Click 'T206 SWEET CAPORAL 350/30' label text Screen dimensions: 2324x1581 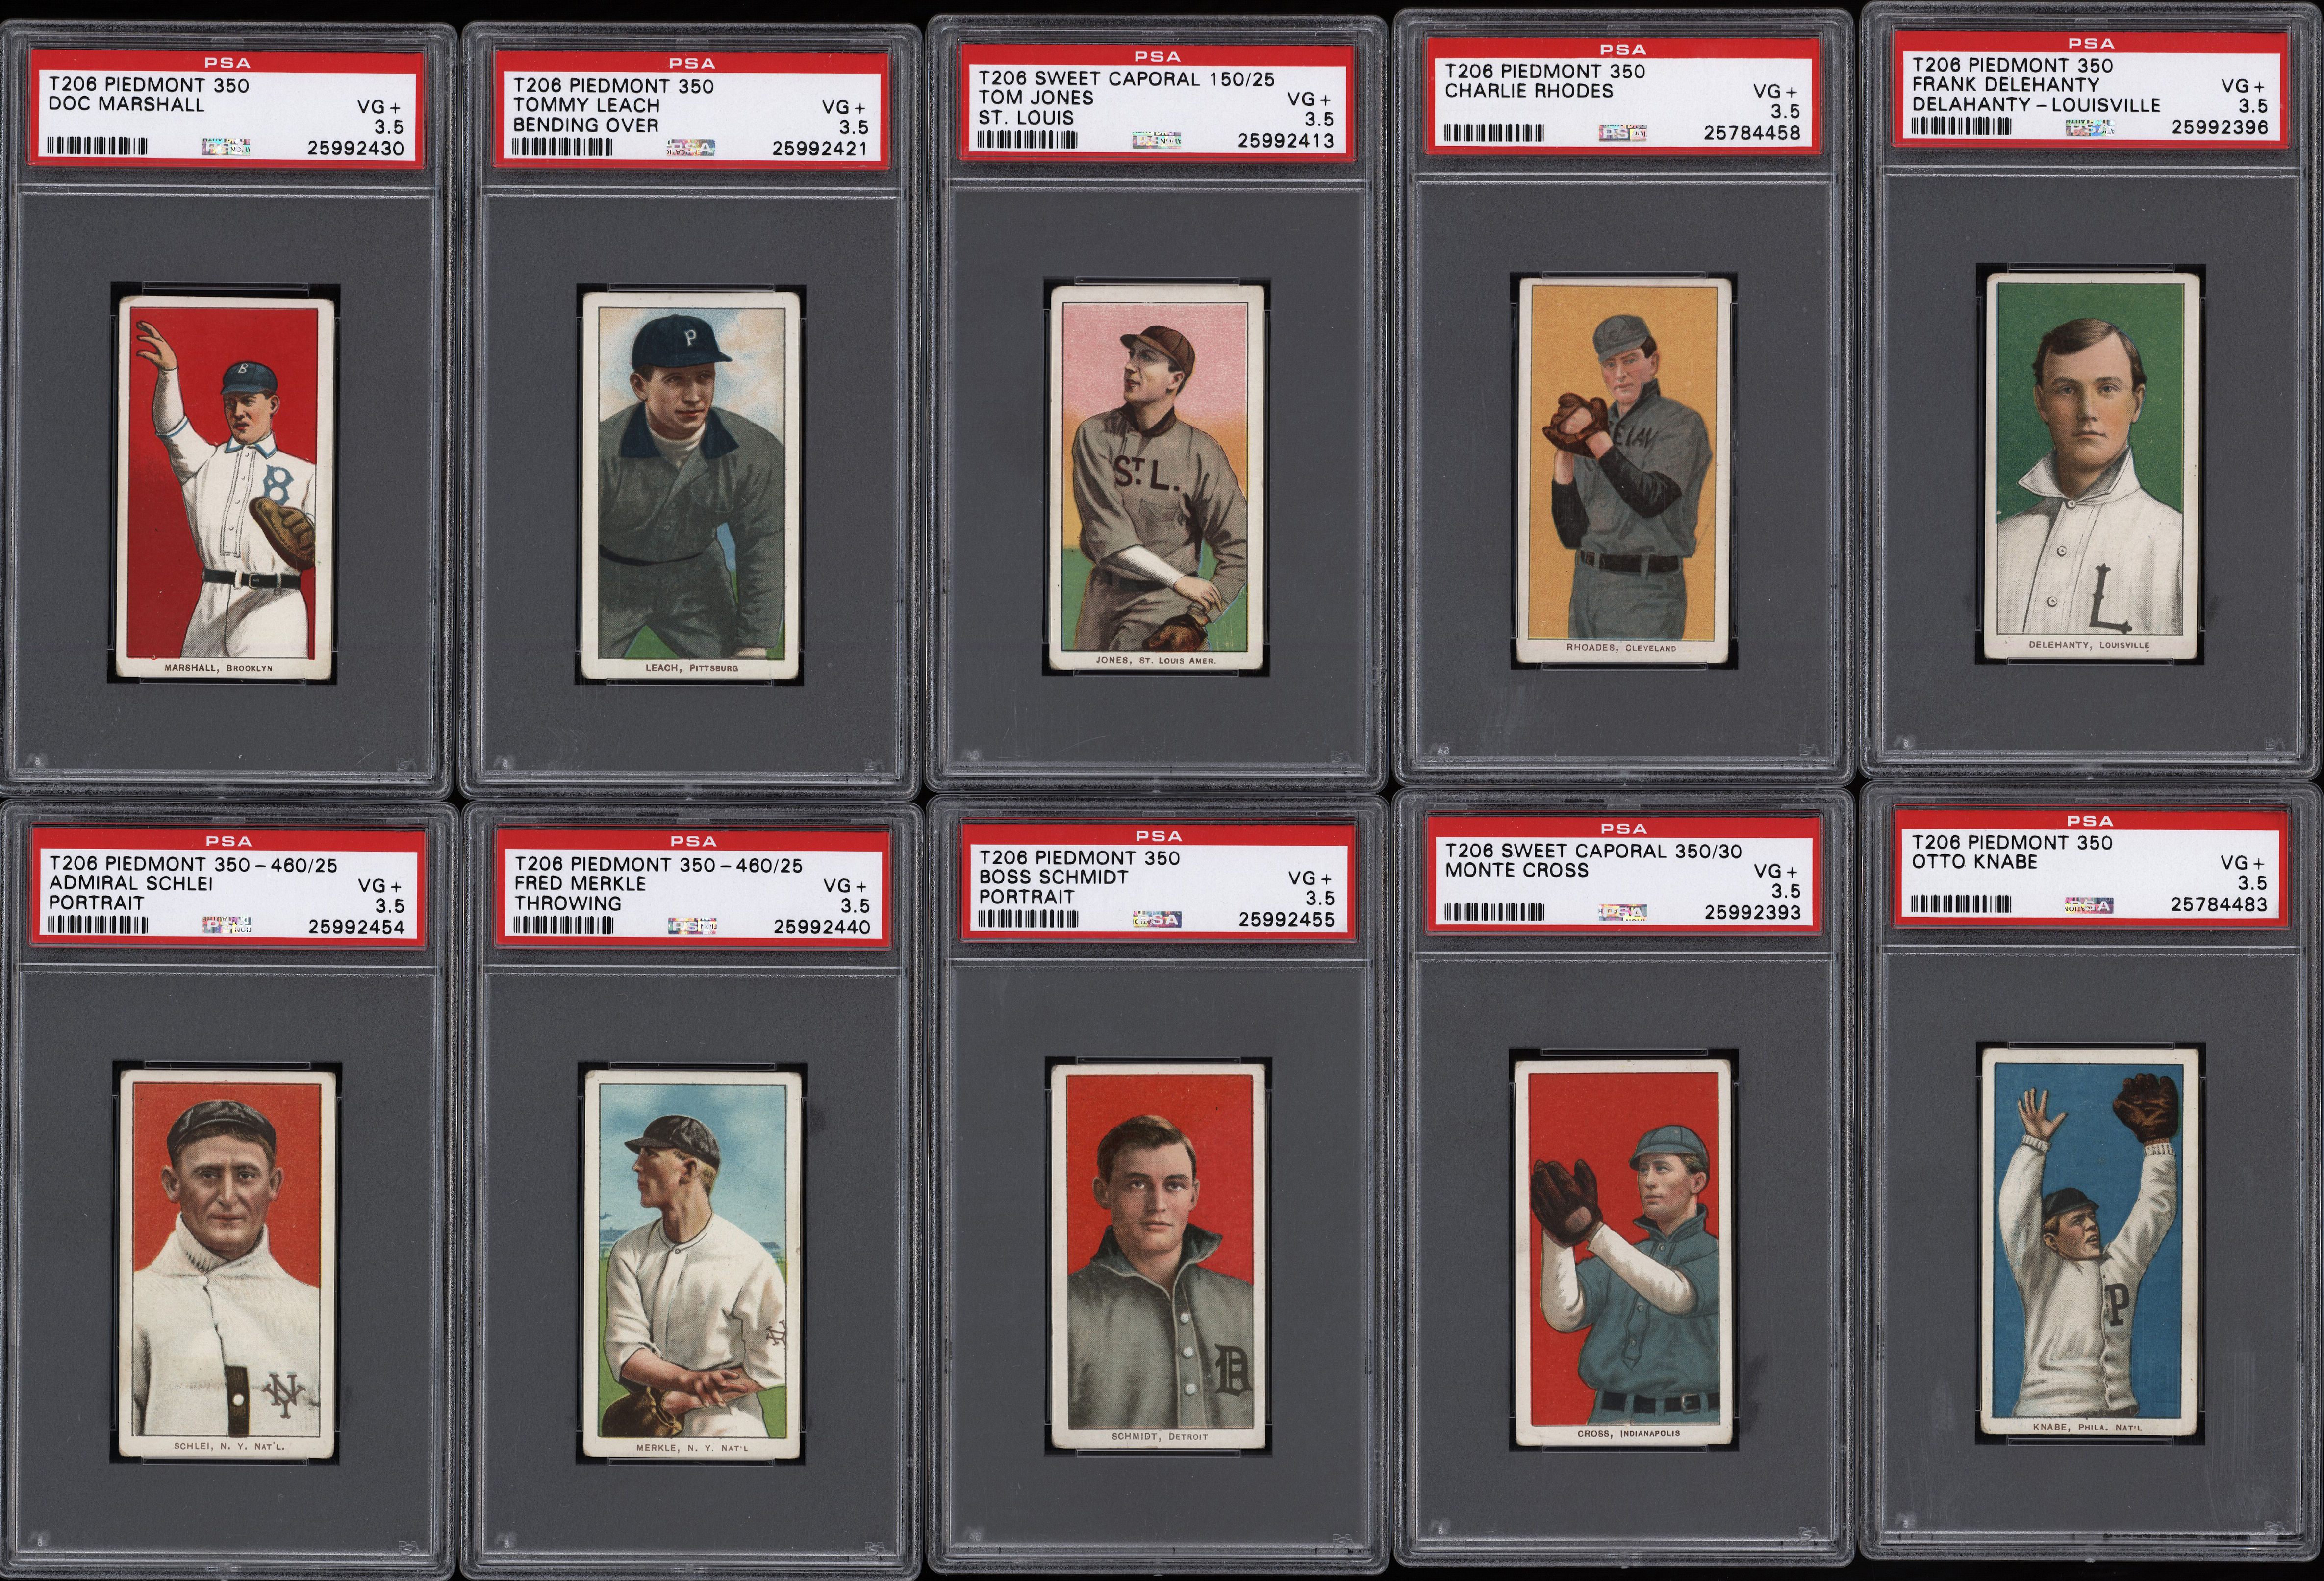pyautogui.click(x=1594, y=851)
